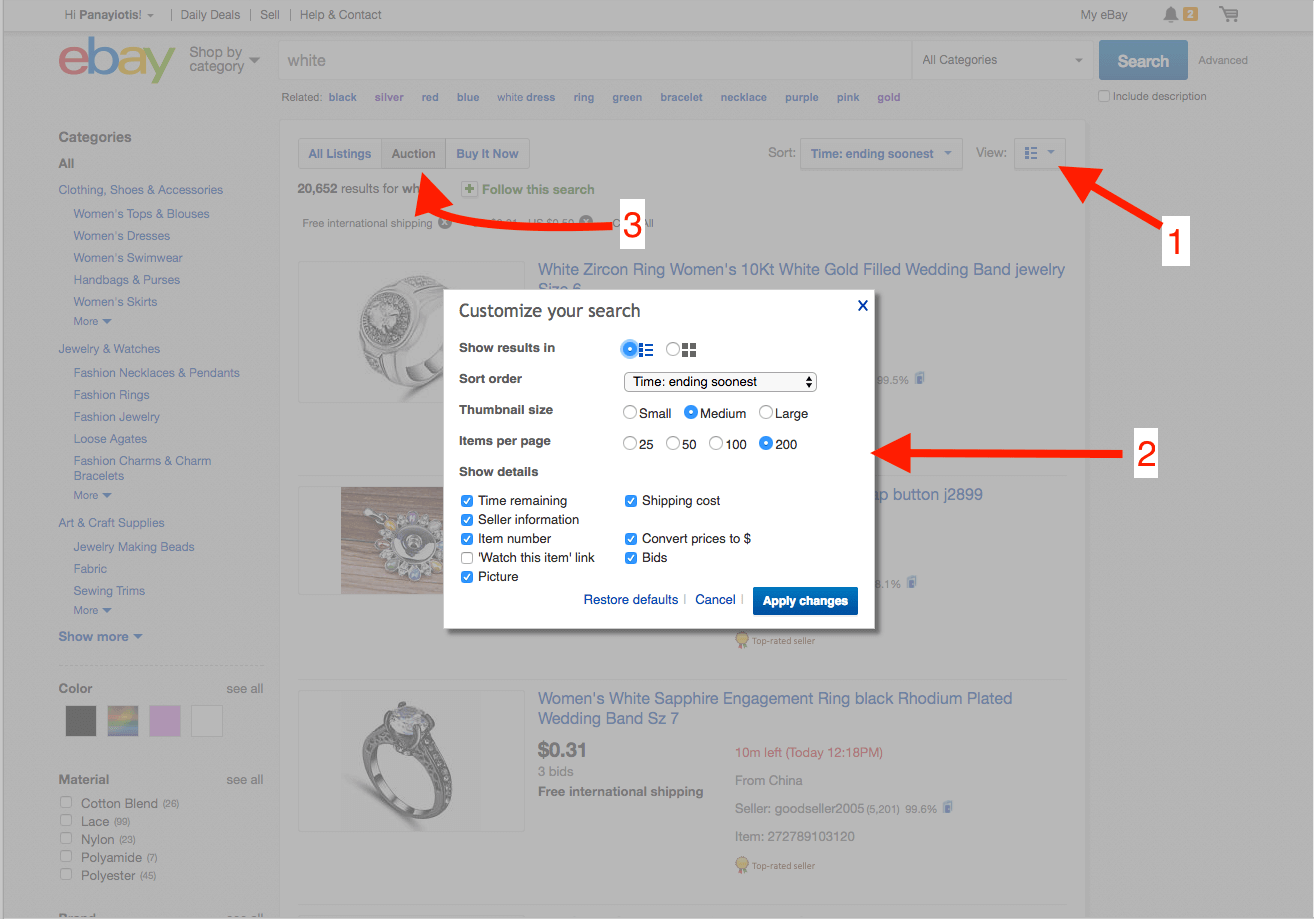Click feedback icon next to goodseller2005 99.6%
Screen dimensions: 1314x919
(x=947, y=807)
